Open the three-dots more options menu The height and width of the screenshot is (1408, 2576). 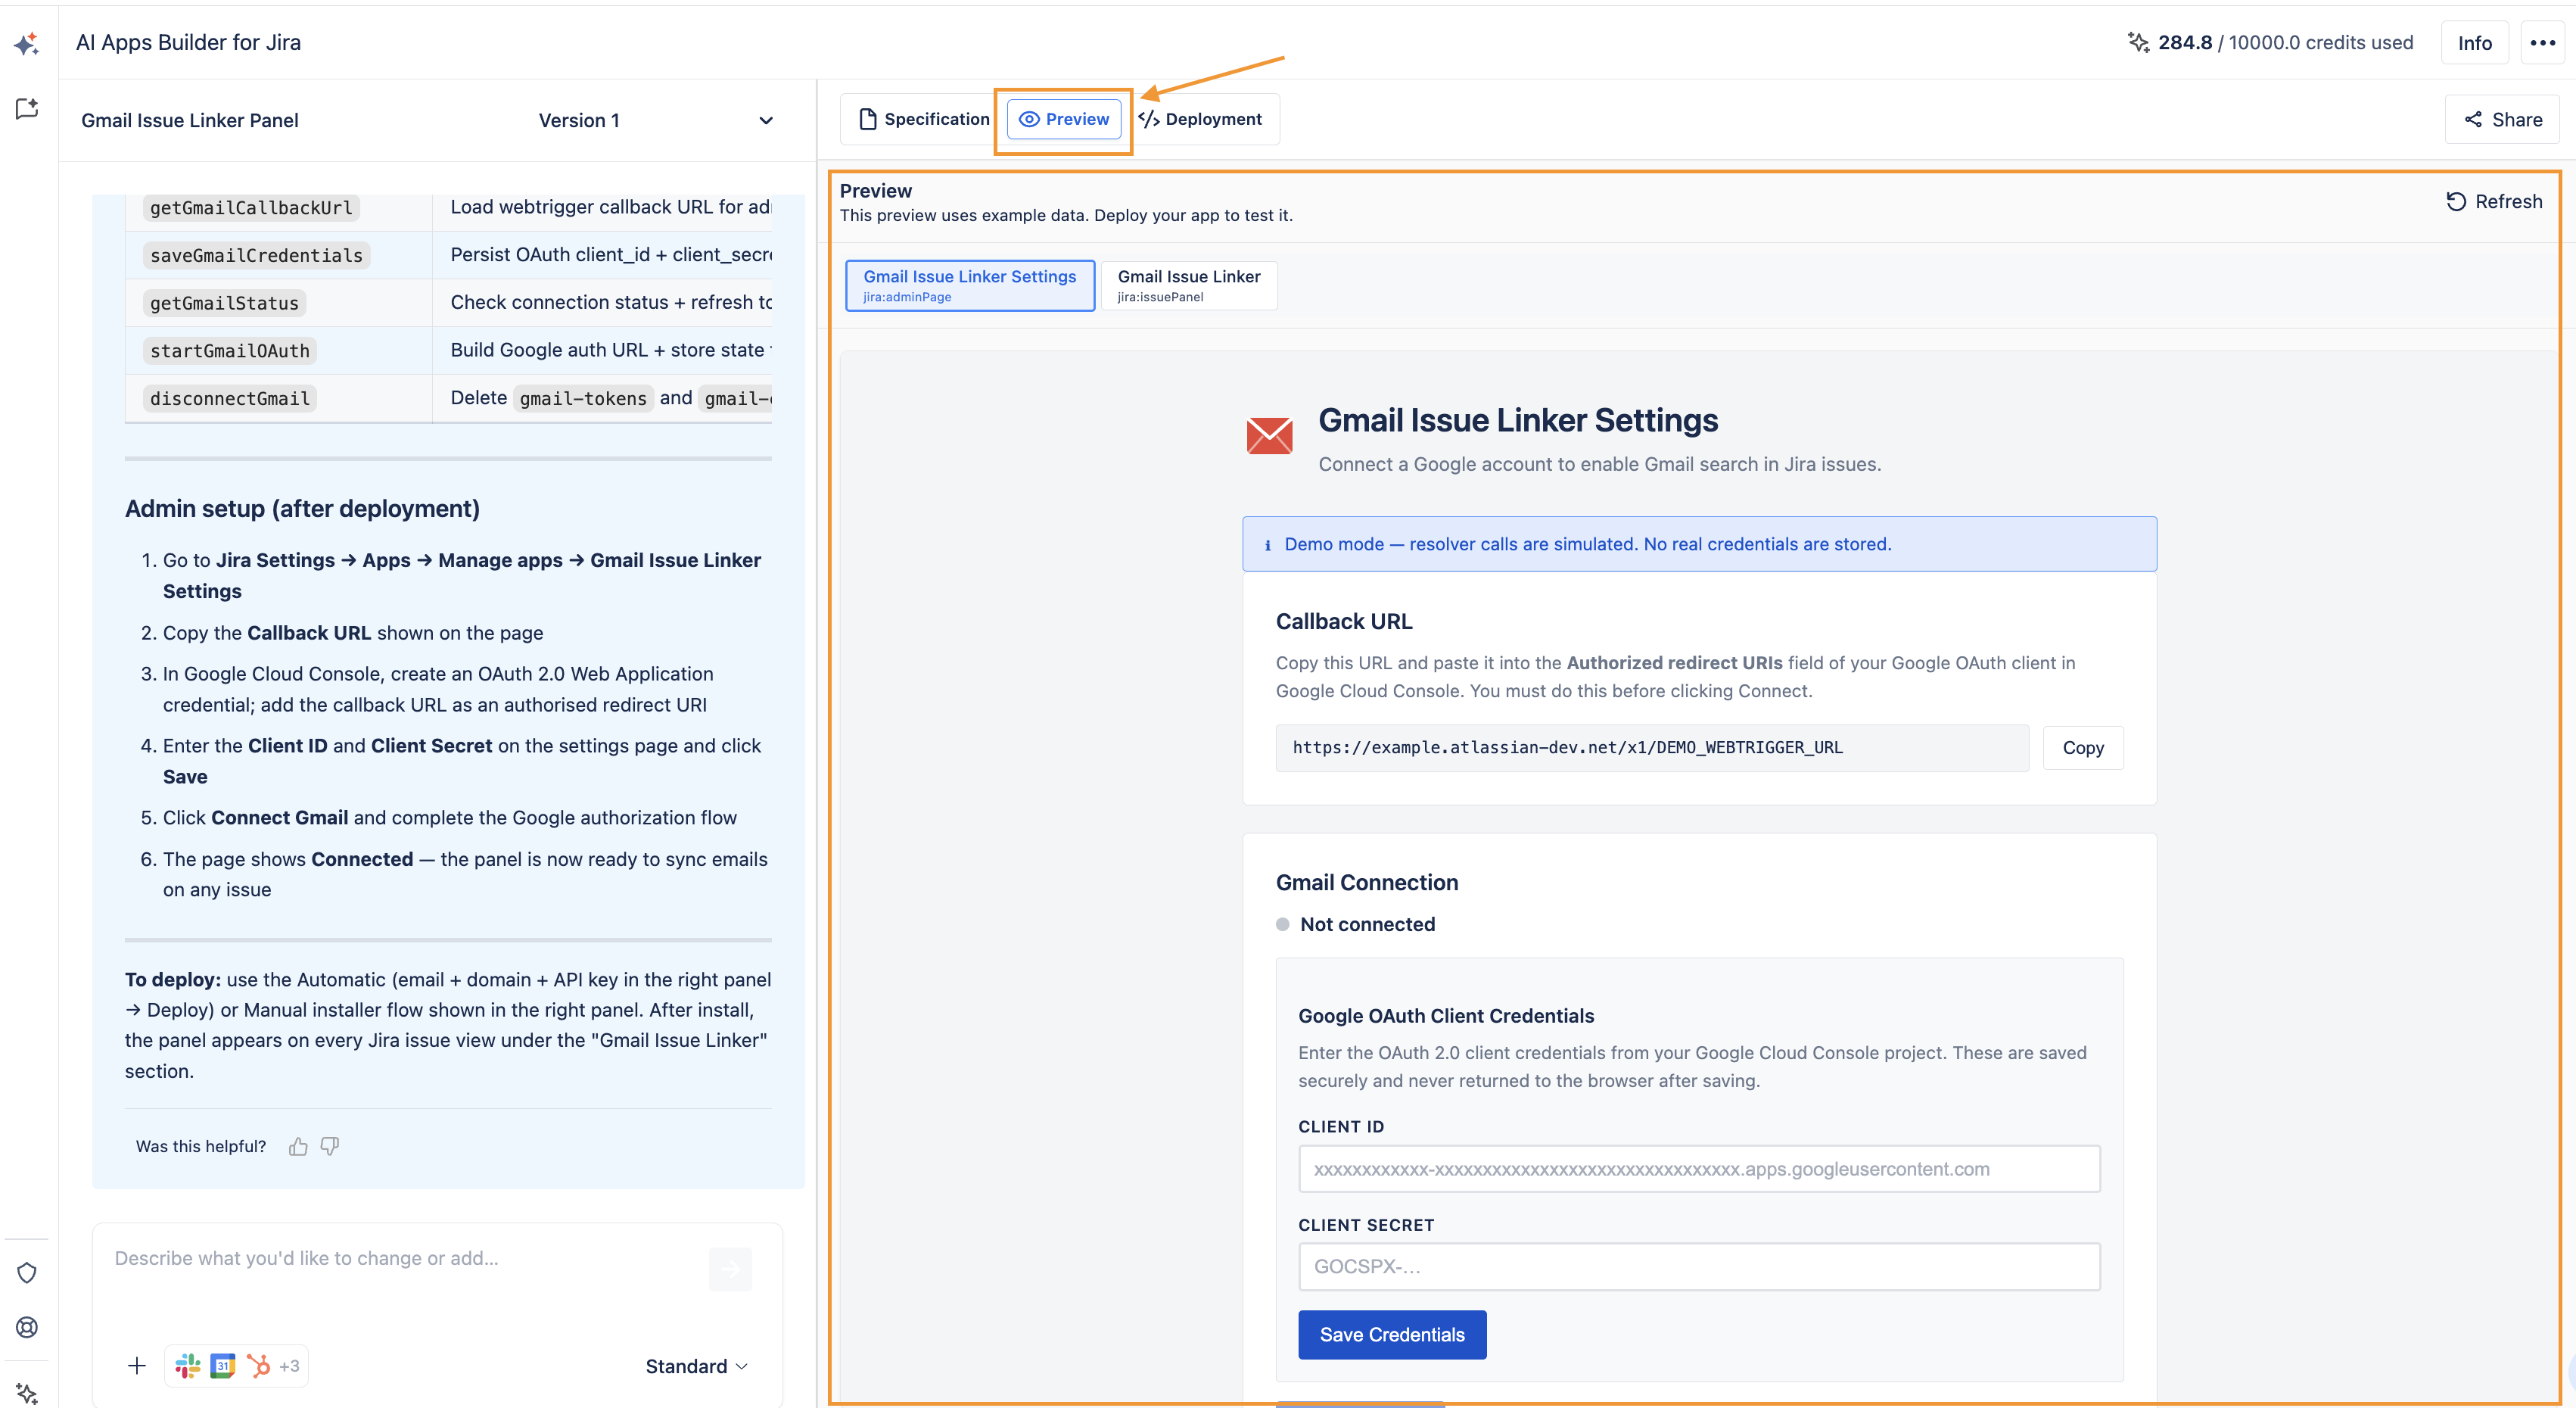pos(2542,43)
